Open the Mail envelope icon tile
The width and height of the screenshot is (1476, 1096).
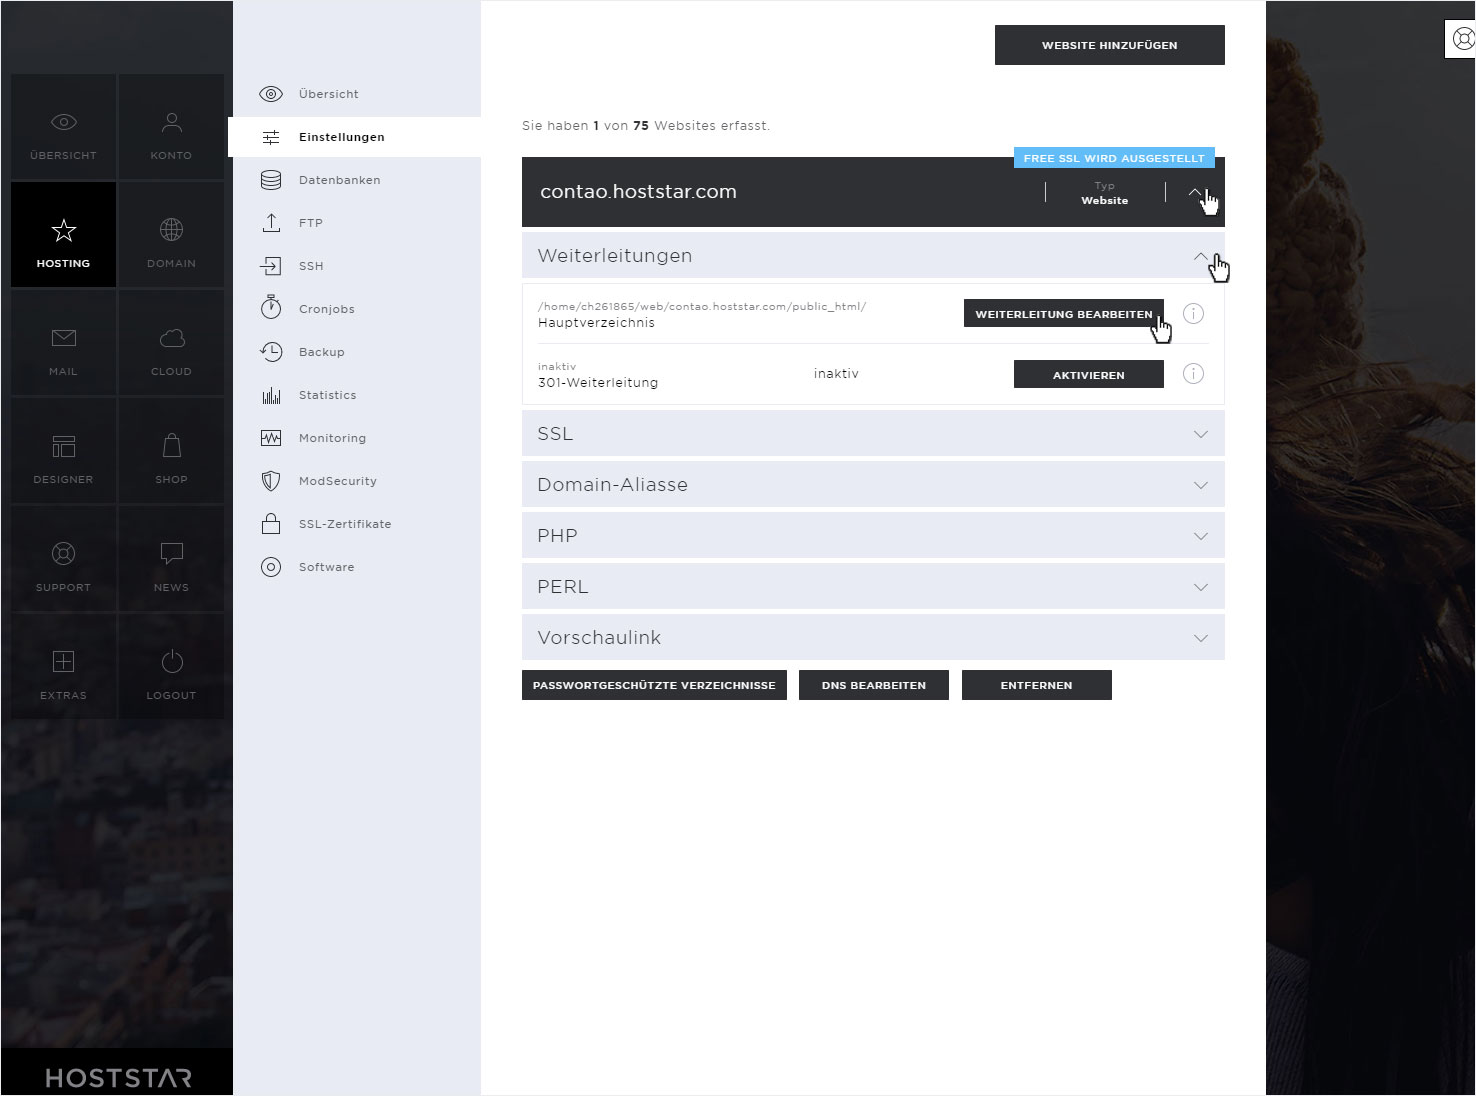pos(64,343)
